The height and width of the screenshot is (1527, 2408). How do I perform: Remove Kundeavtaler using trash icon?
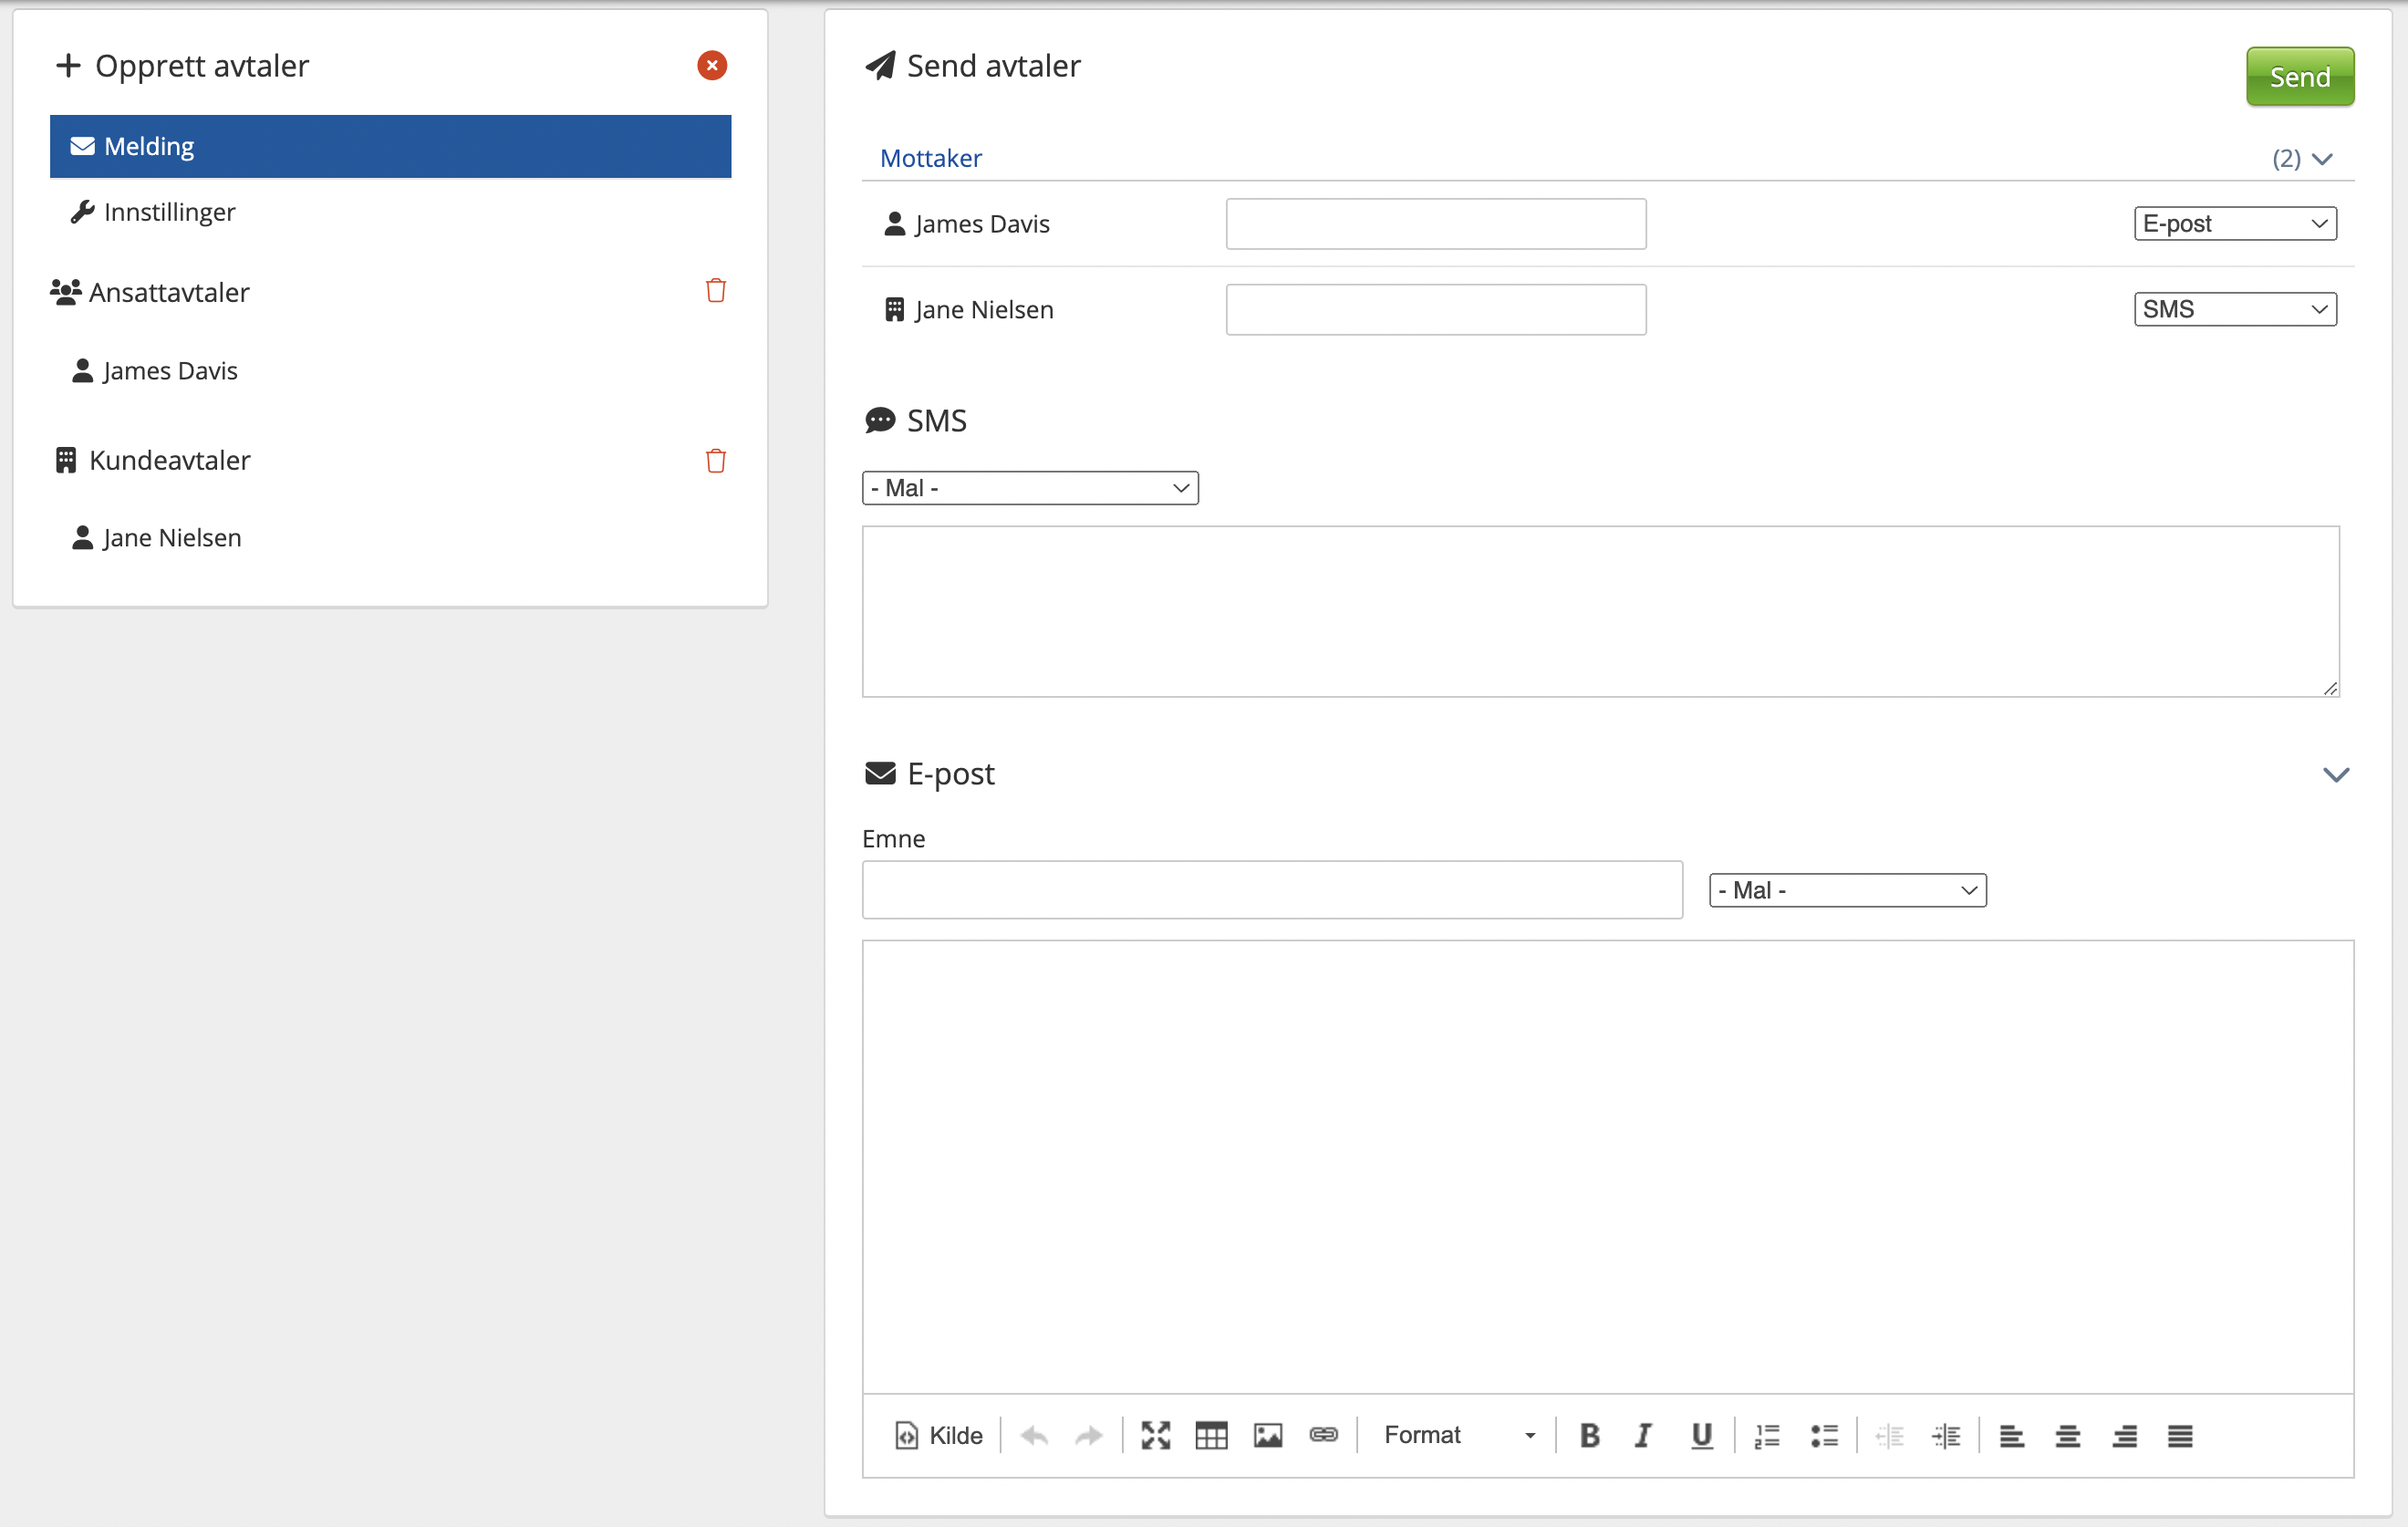(715, 461)
